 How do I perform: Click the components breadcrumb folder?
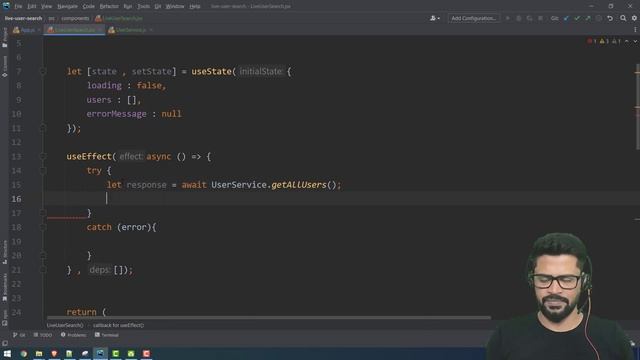75,18
